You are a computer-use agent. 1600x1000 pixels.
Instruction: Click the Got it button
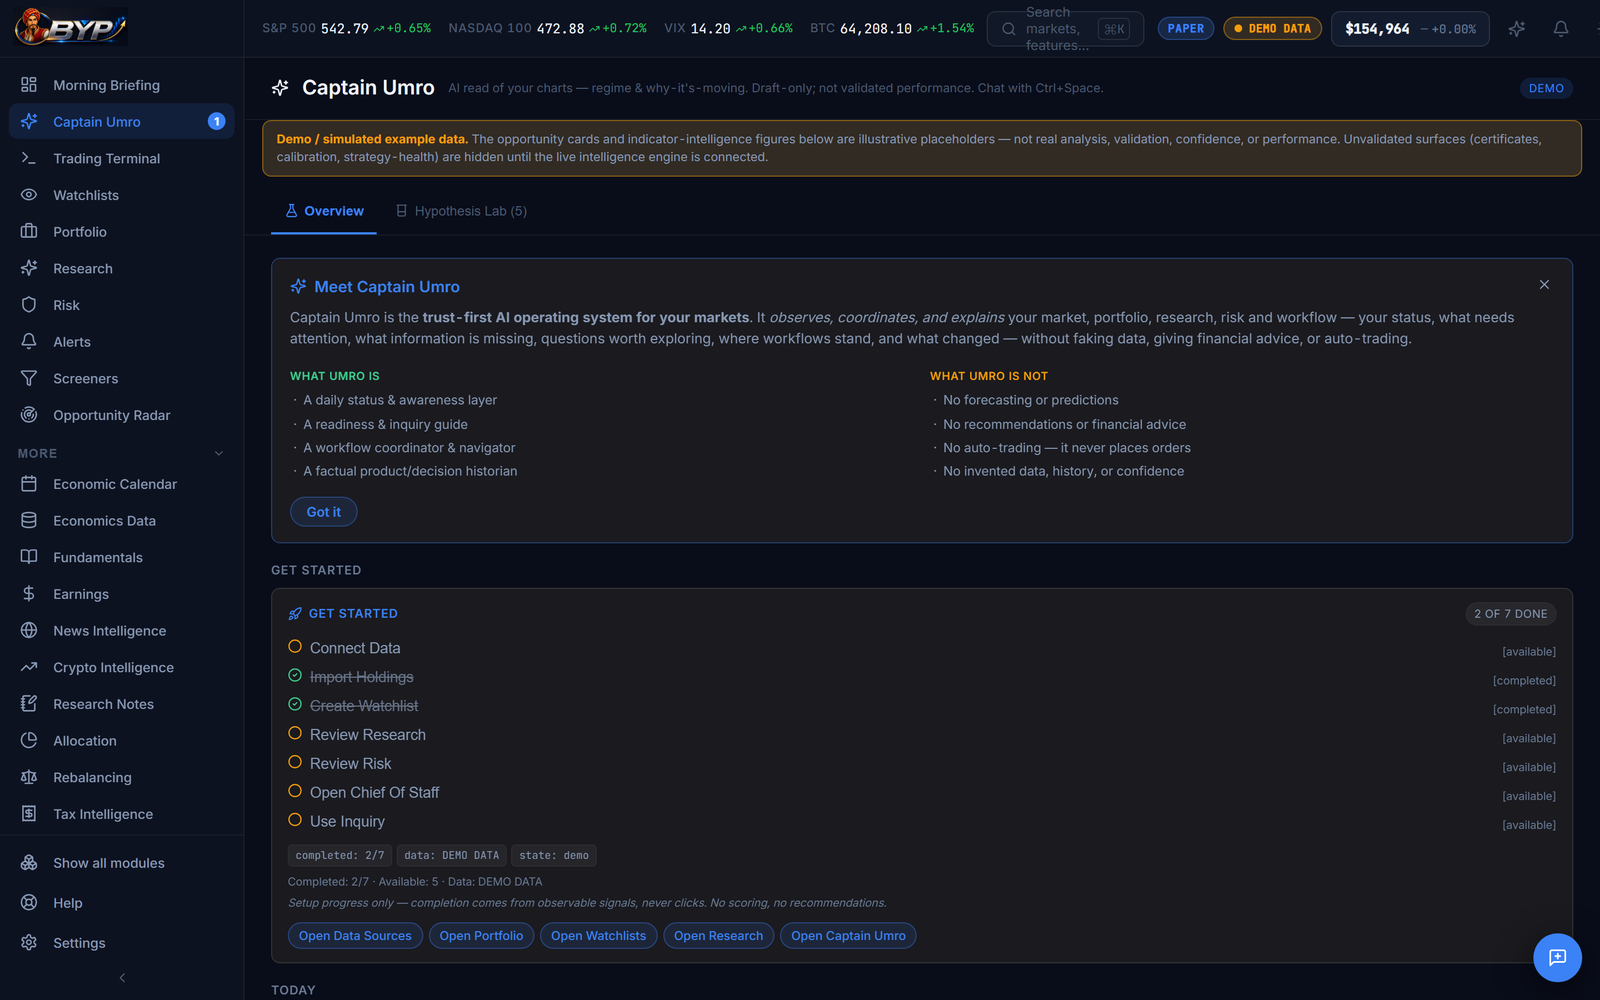click(x=324, y=512)
